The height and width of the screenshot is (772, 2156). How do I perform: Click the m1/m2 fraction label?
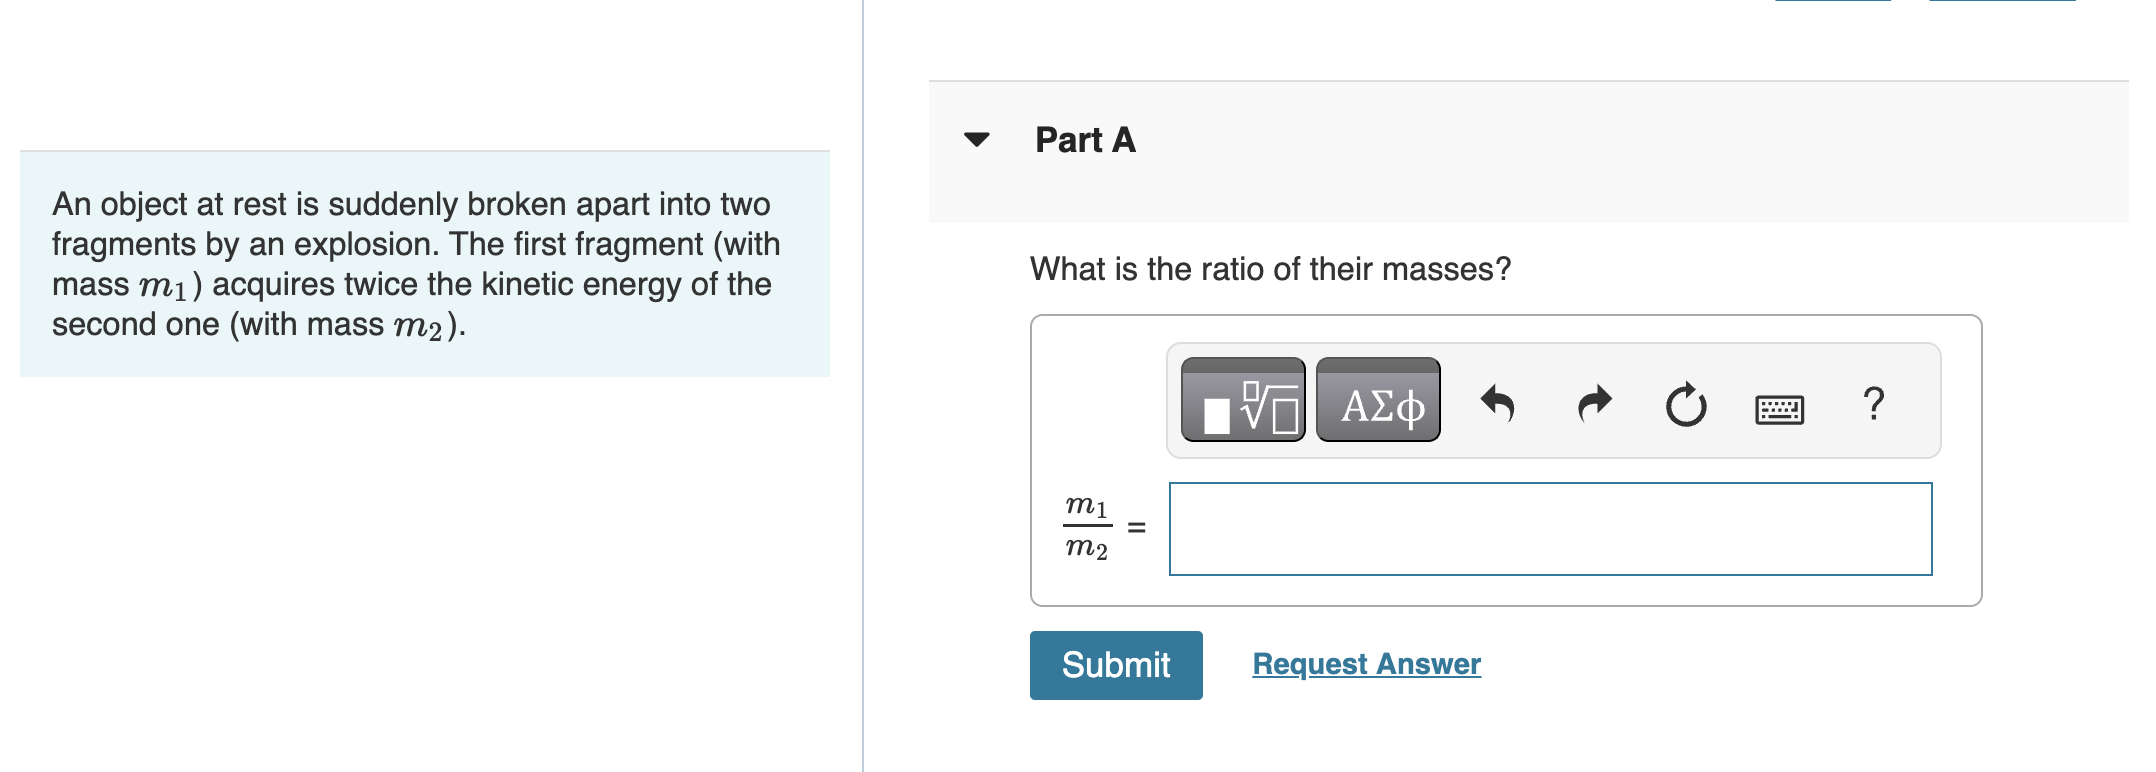(x=1086, y=528)
